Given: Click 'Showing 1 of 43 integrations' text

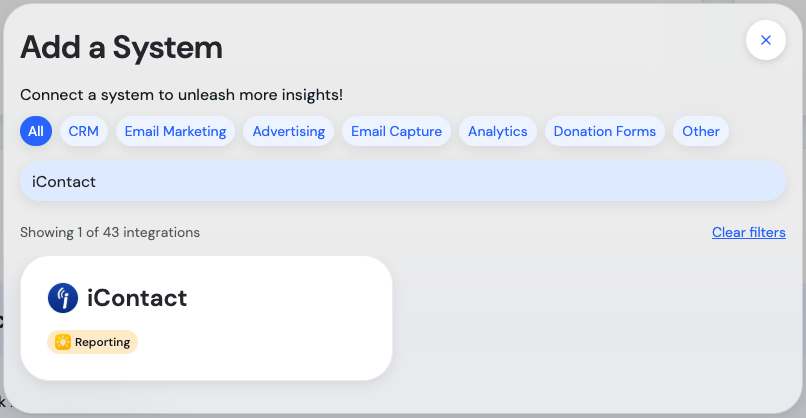Looking at the screenshot, I should 110,232.
